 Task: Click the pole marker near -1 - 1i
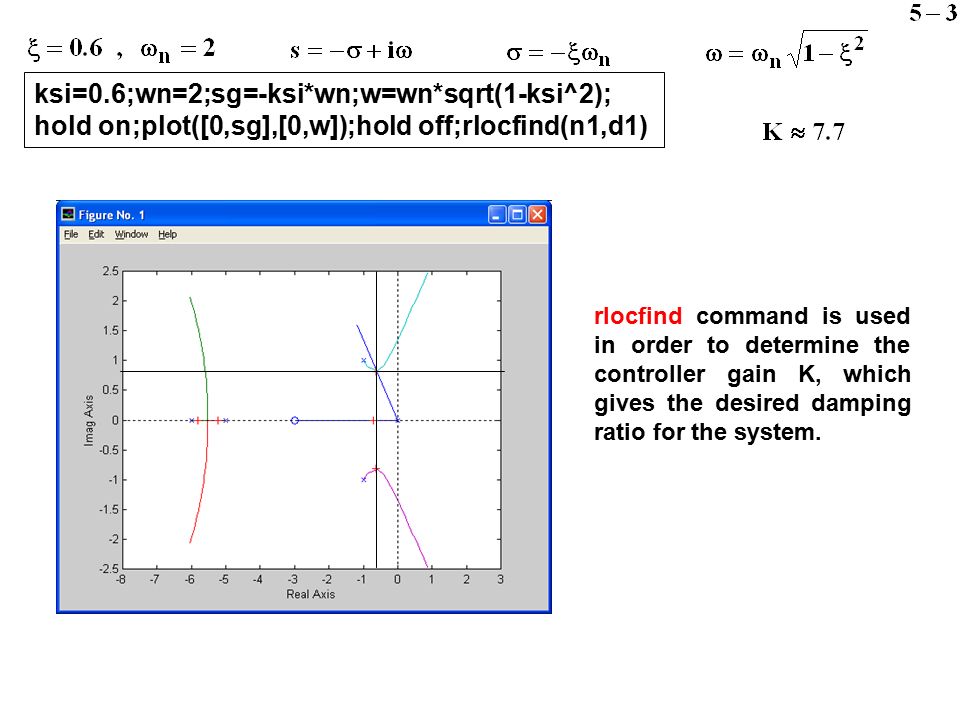click(364, 479)
